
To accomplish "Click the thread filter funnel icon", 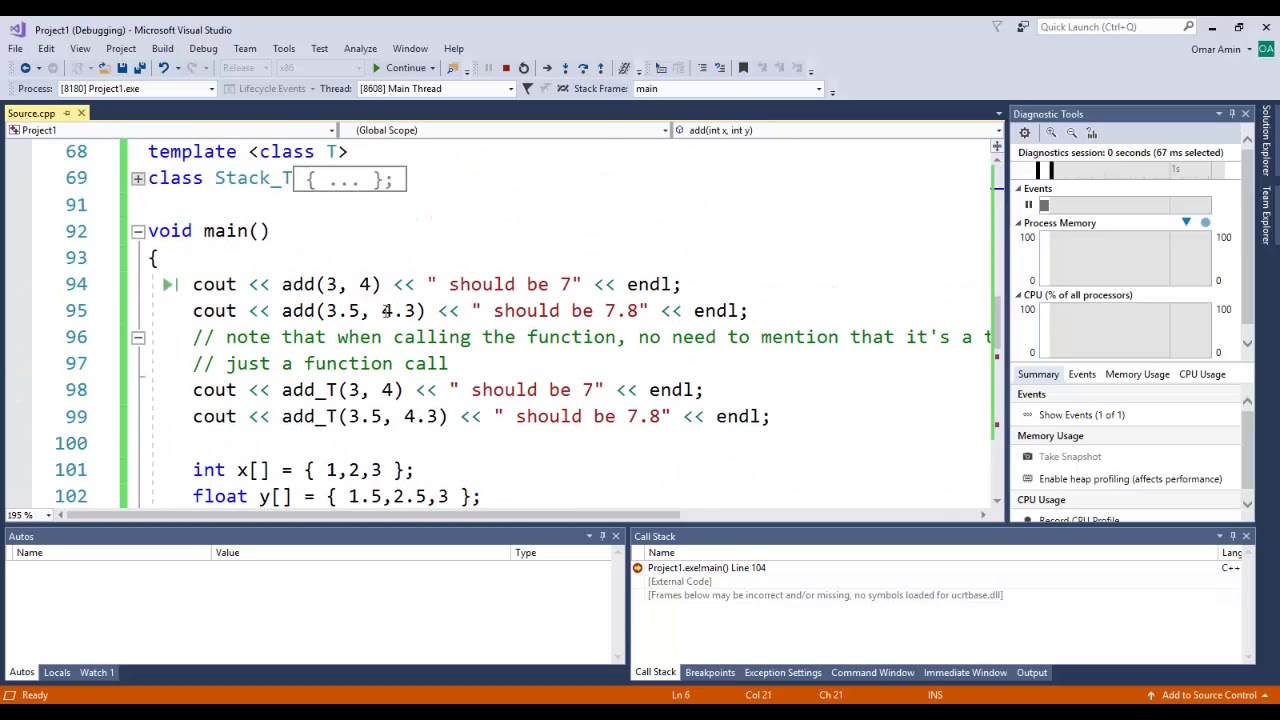I will [527, 88].
